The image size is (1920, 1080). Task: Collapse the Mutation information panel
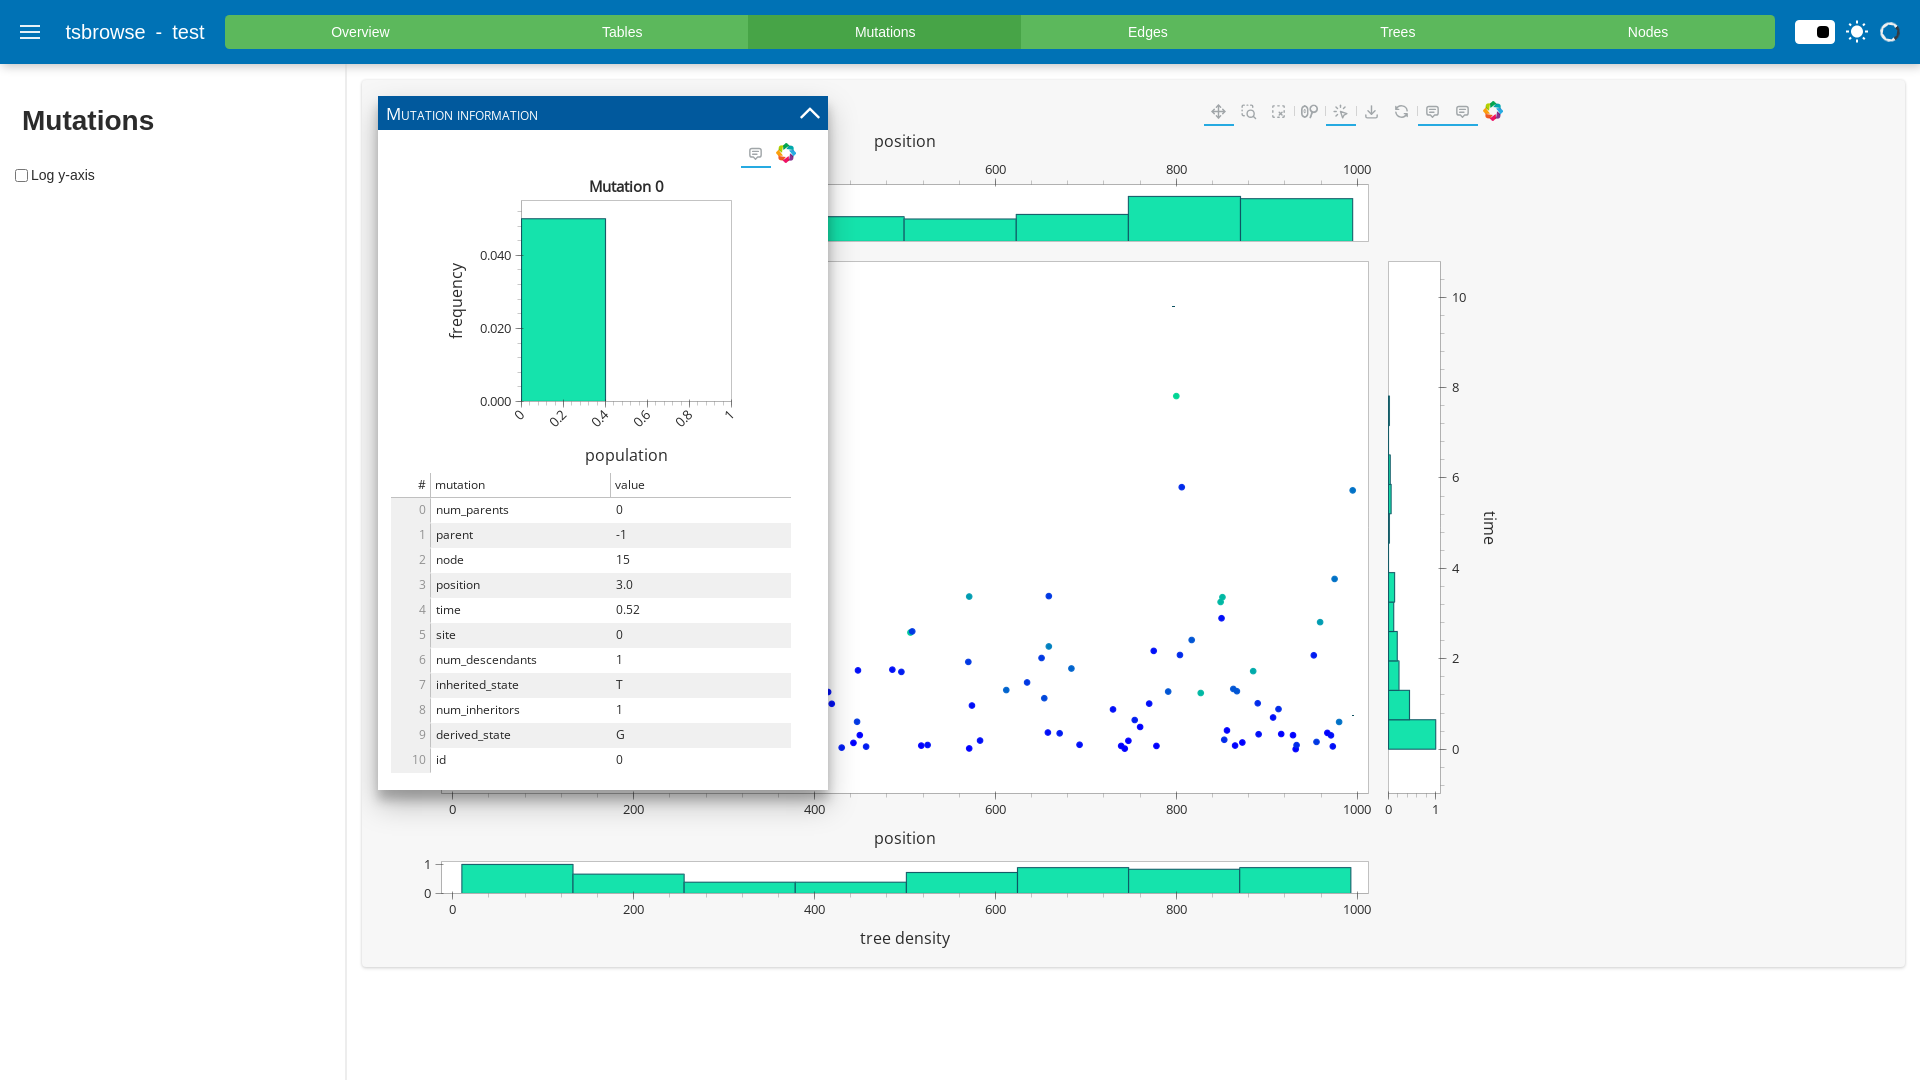[x=810, y=114]
